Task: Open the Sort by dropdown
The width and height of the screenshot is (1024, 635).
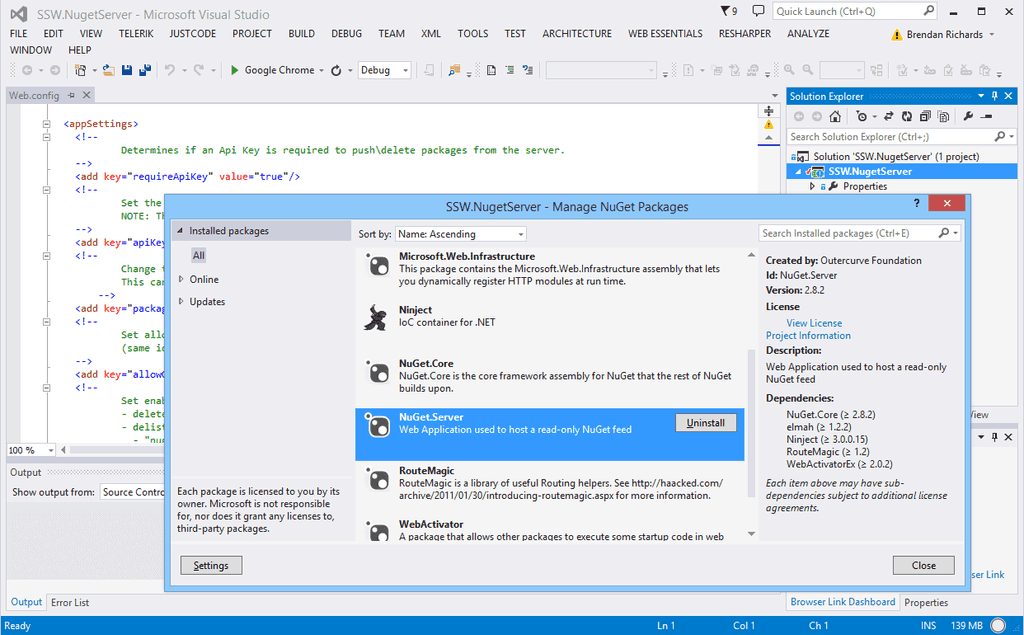Action: [460, 233]
